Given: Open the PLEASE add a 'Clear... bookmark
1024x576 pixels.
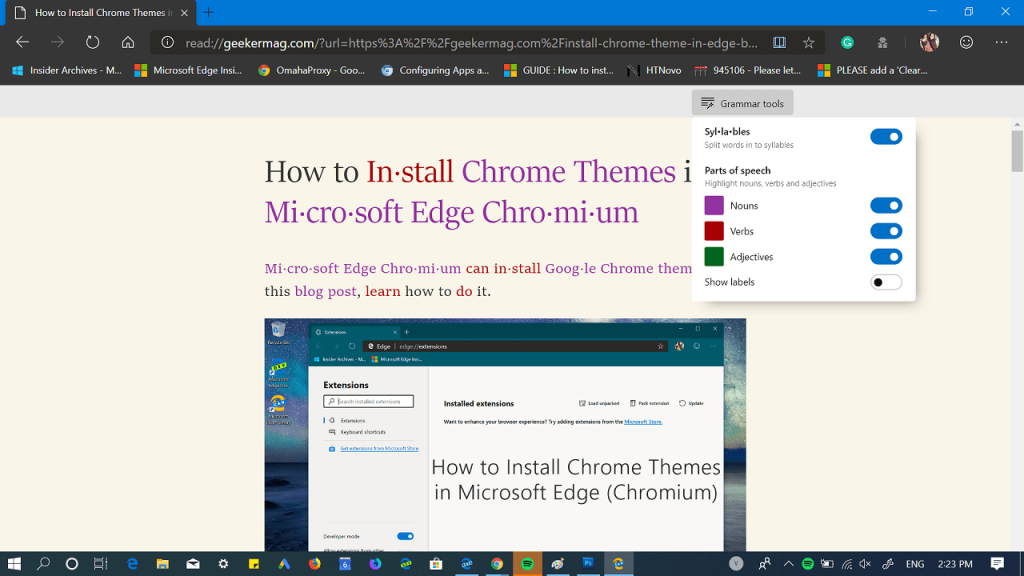Looking at the screenshot, I should (x=872, y=70).
